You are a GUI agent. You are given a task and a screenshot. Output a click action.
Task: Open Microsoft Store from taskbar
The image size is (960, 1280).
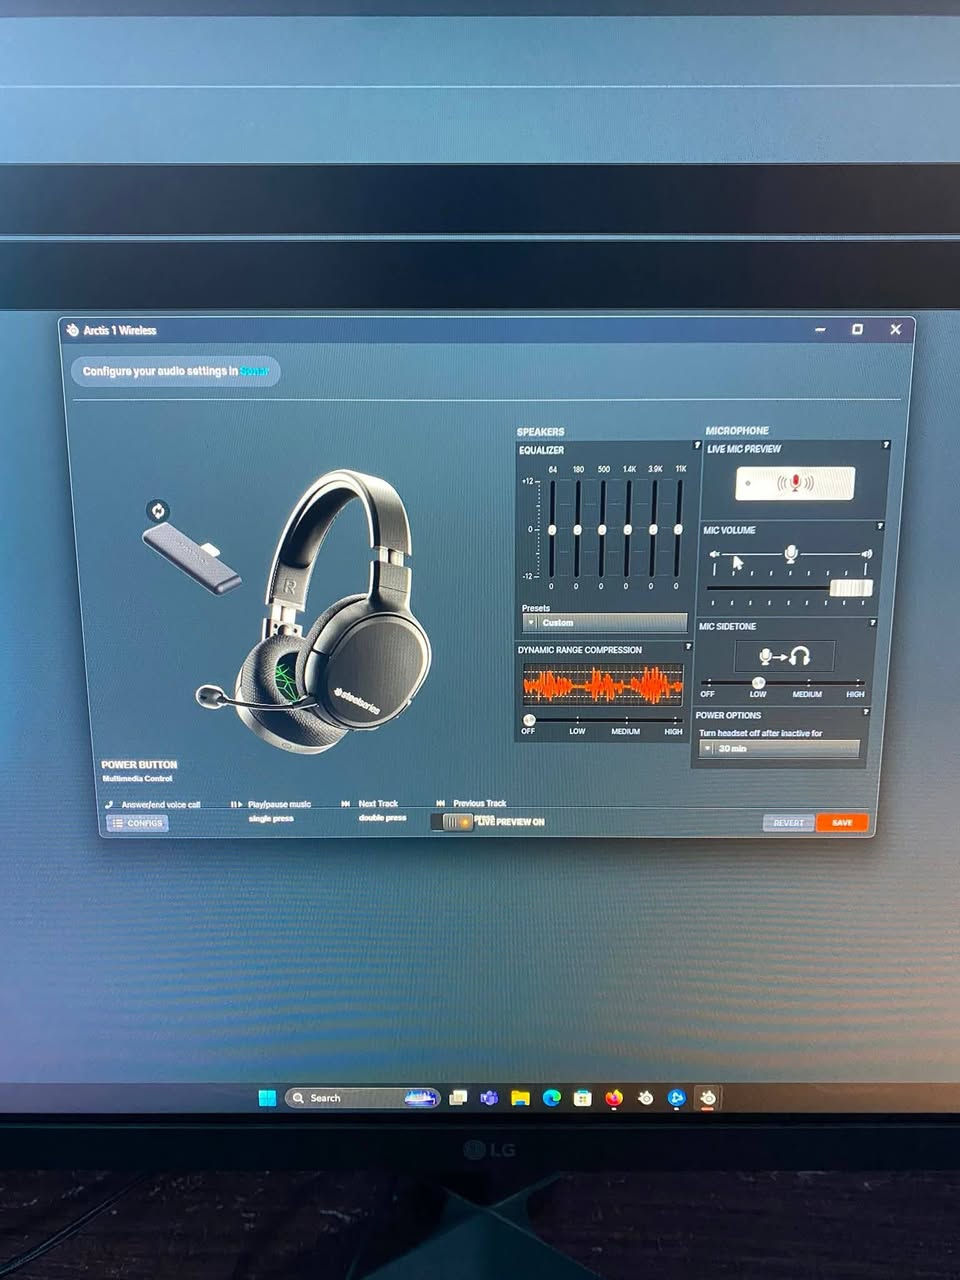582,1098
